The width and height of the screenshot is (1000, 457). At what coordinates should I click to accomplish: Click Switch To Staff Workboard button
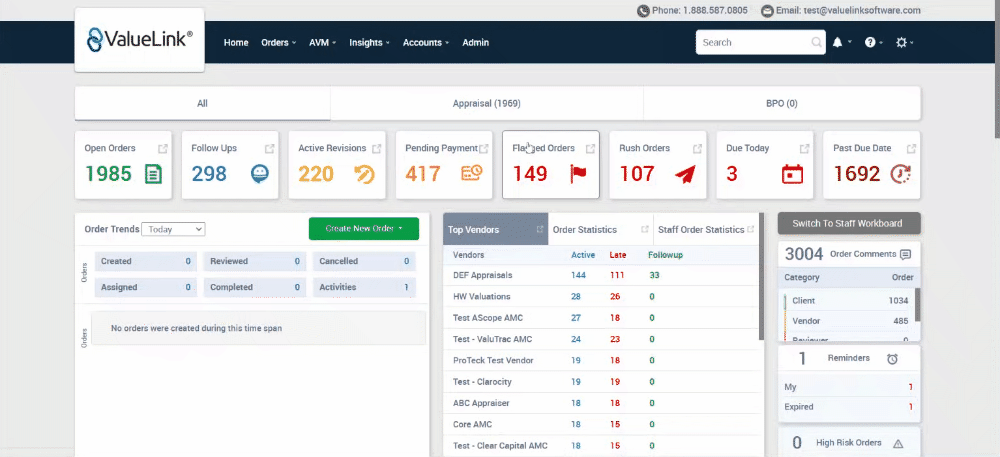[849, 224]
